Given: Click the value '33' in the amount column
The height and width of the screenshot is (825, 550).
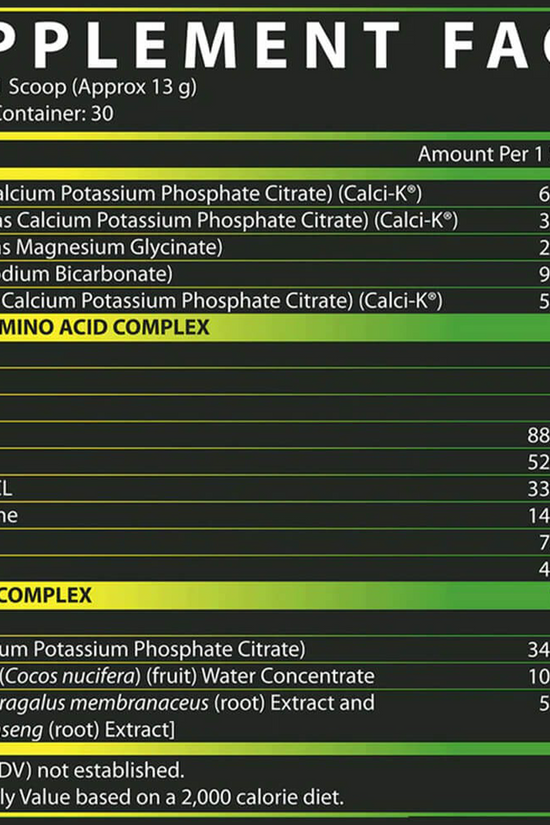Looking at the screenshot, I should tap(538, 489).
